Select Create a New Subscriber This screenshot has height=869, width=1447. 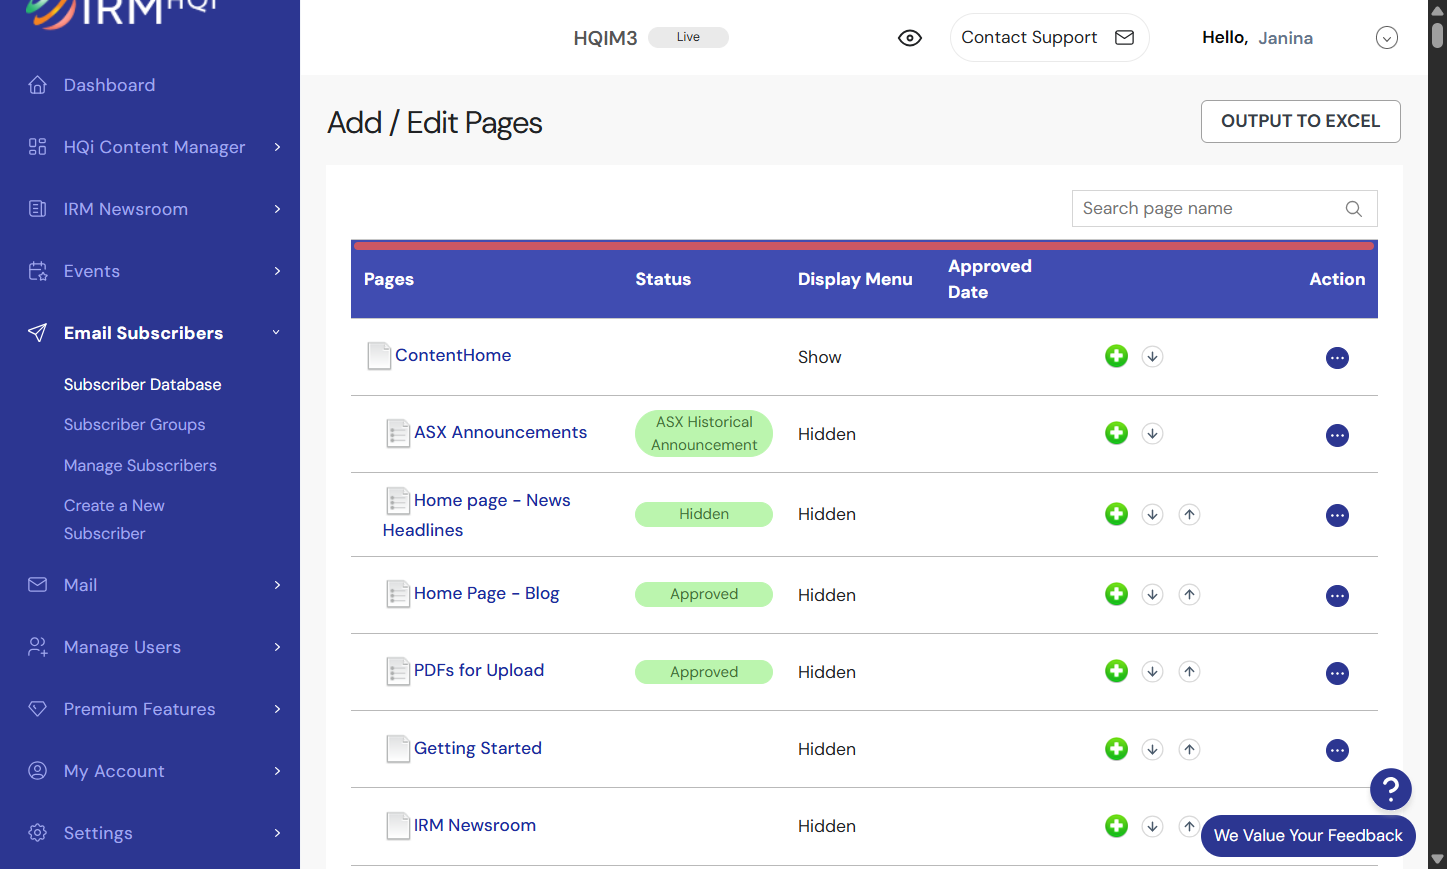(114, 519)
